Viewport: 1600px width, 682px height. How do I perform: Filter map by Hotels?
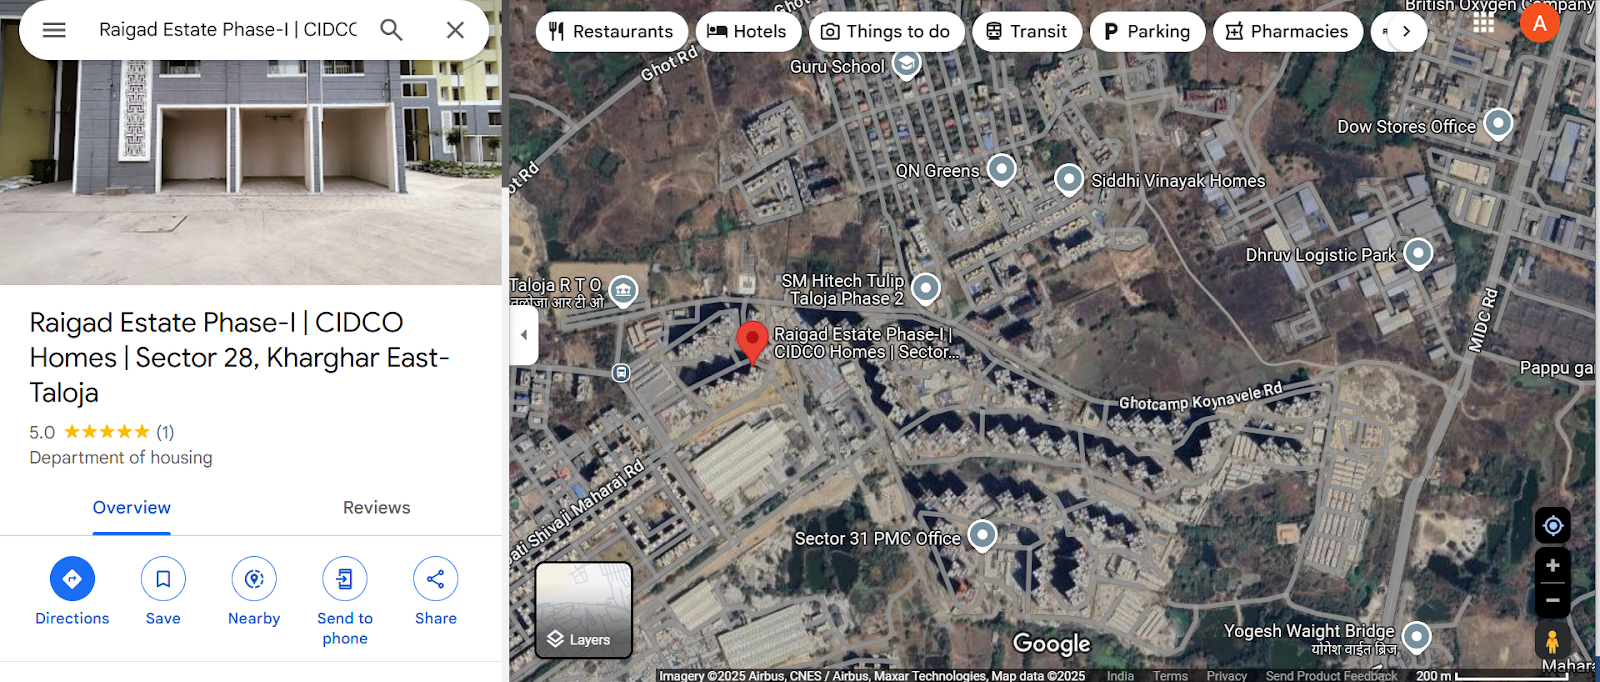(x=747, y=31)
